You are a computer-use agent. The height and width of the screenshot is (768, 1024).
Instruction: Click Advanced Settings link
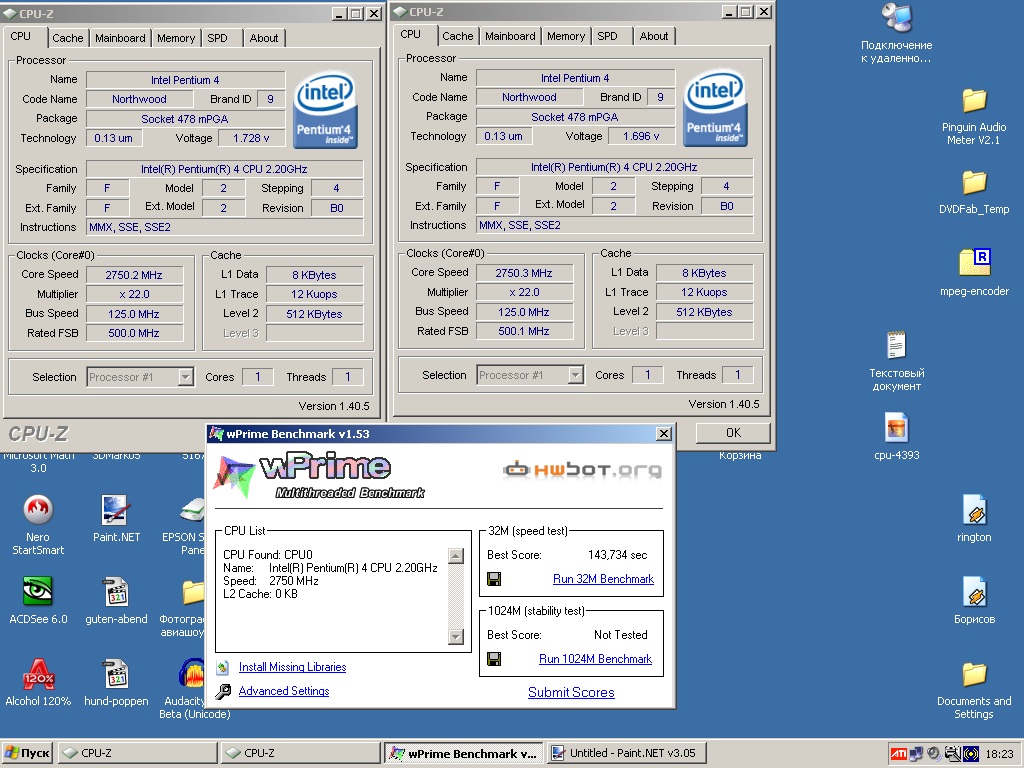pos(284,691)
